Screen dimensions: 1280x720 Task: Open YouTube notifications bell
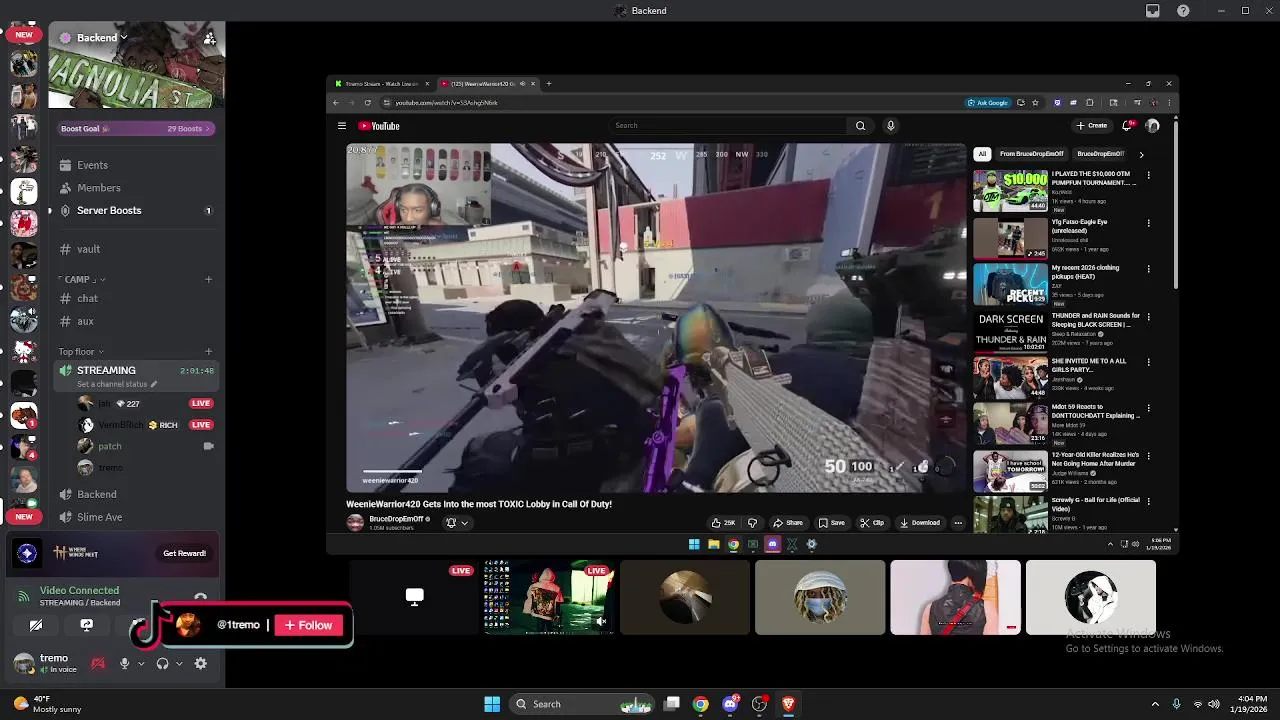[x=1128, y=126]
